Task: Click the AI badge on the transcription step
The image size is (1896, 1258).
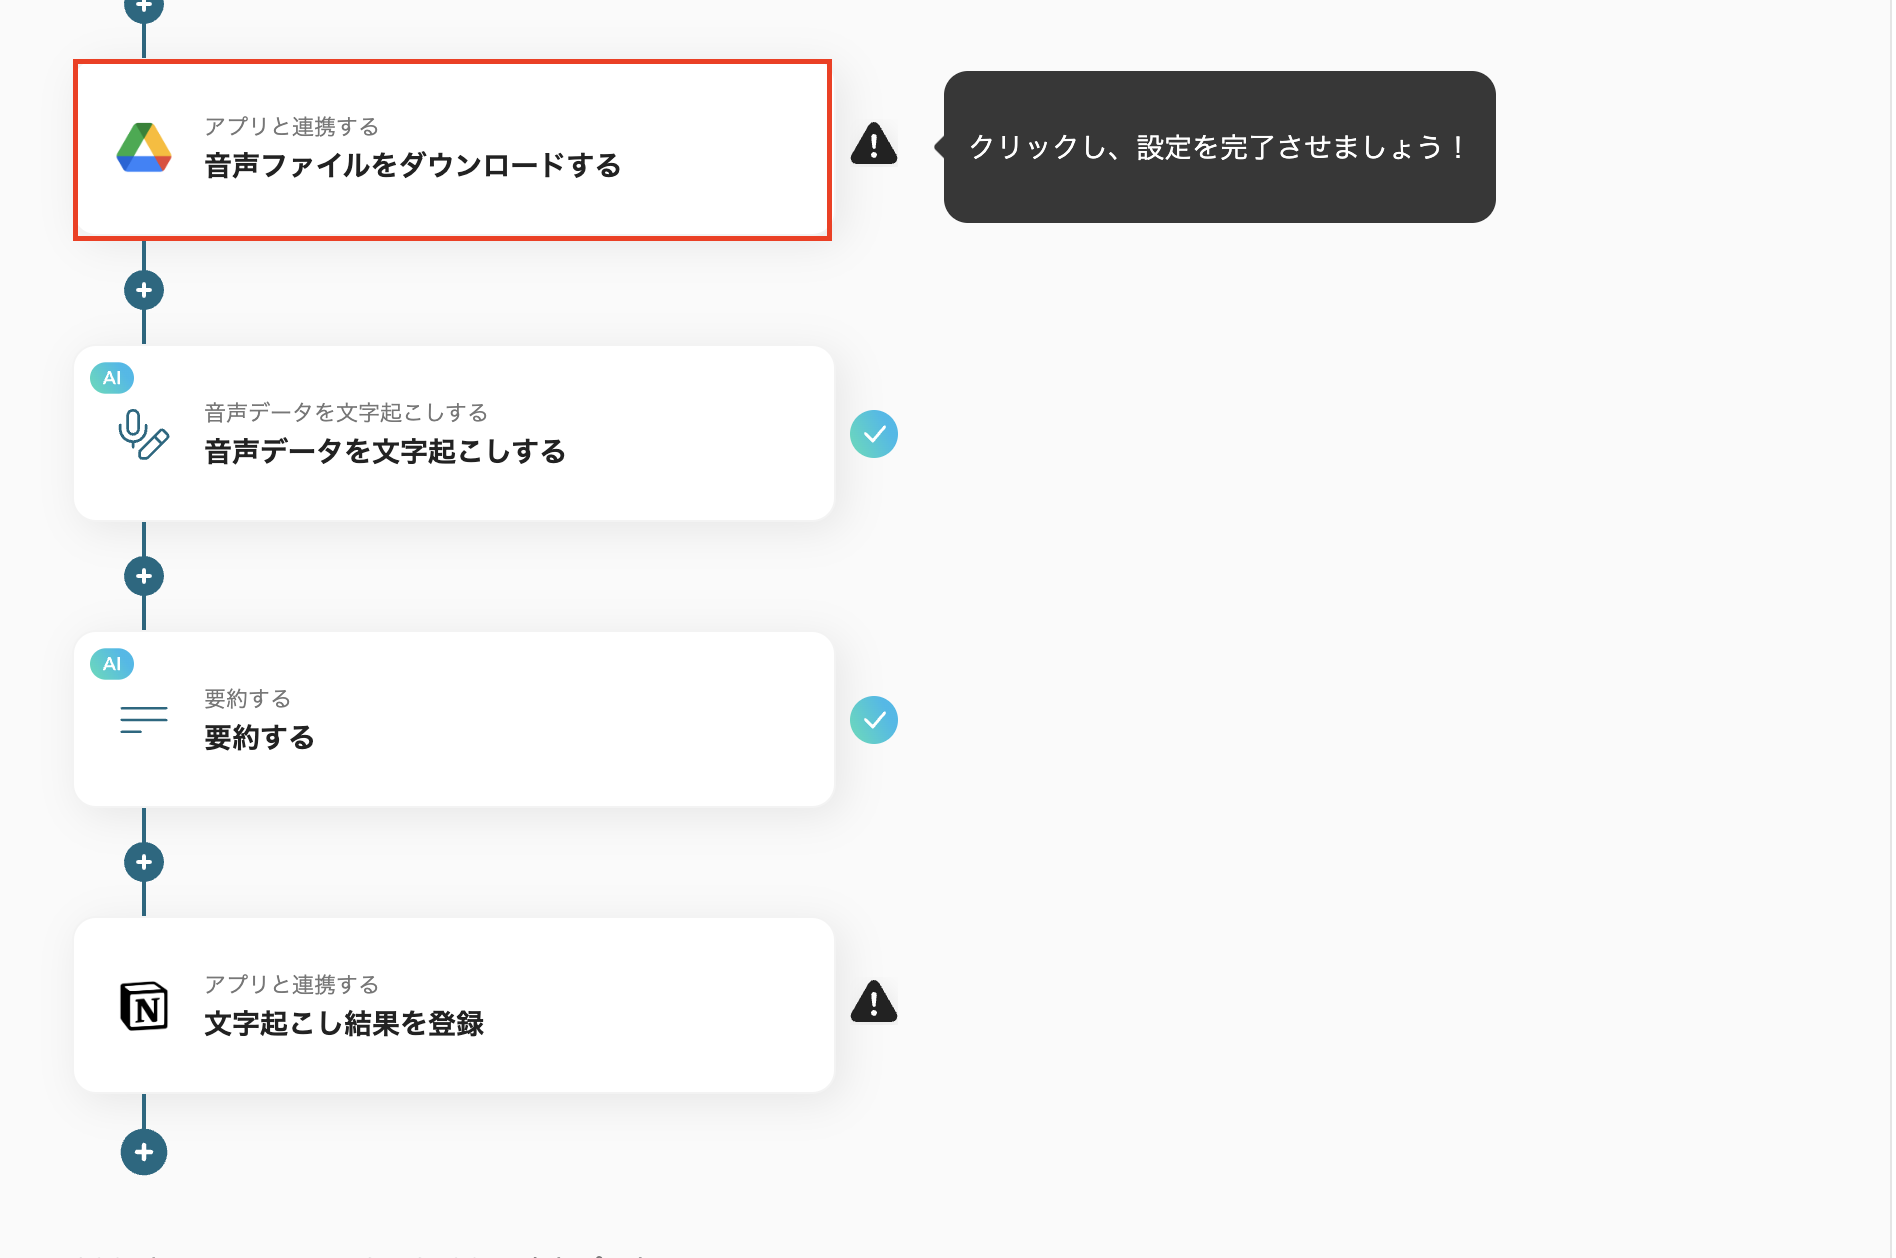Action: 113,378
